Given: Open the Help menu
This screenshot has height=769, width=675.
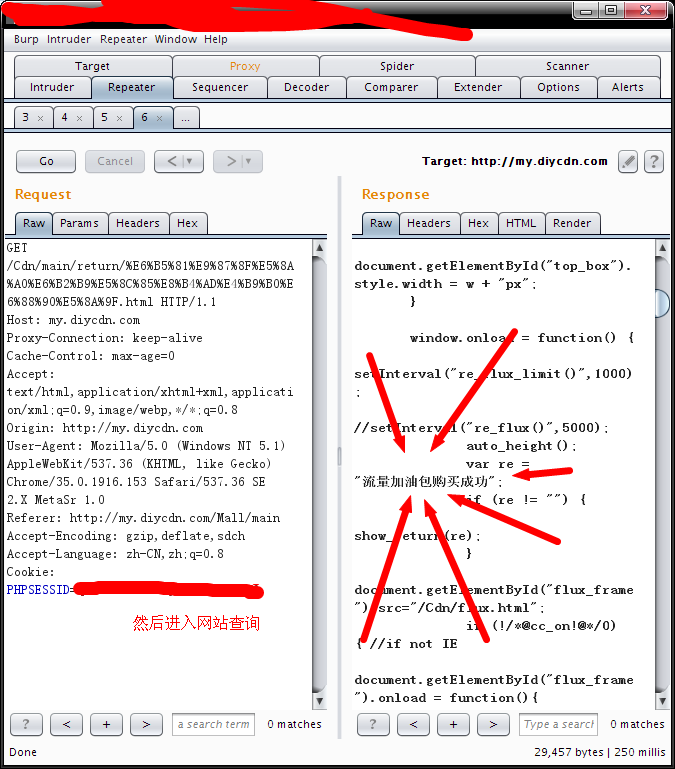Looking at the screenshot, I should point(215,39).
